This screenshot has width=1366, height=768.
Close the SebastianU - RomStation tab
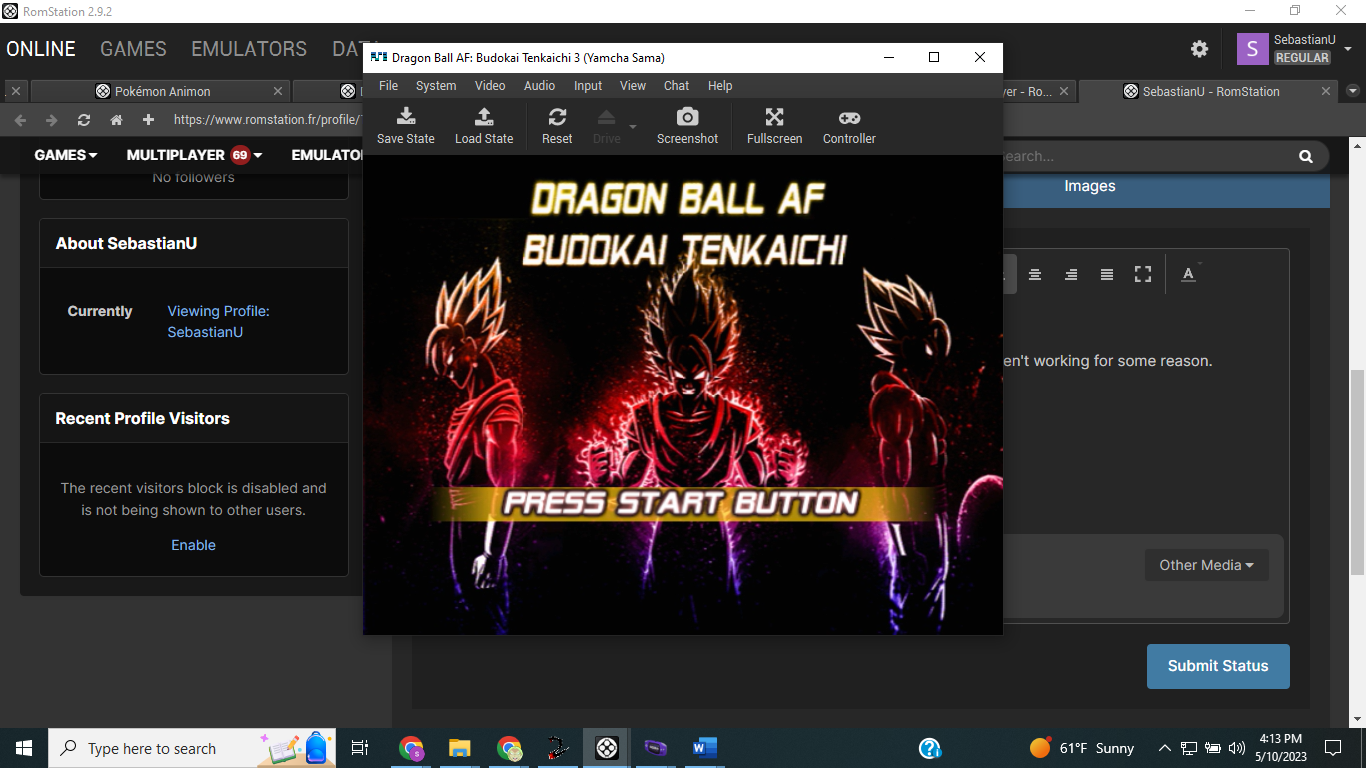(x=1326, y=91)
